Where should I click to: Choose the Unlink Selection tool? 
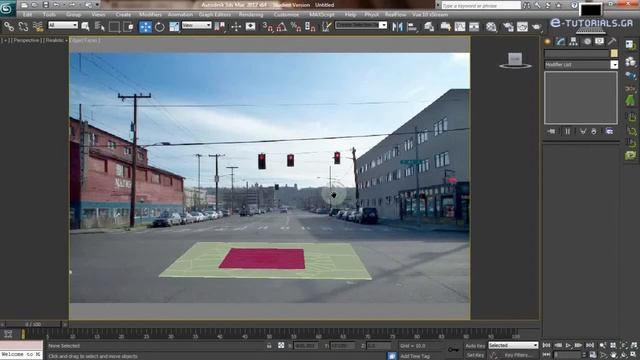23,27
